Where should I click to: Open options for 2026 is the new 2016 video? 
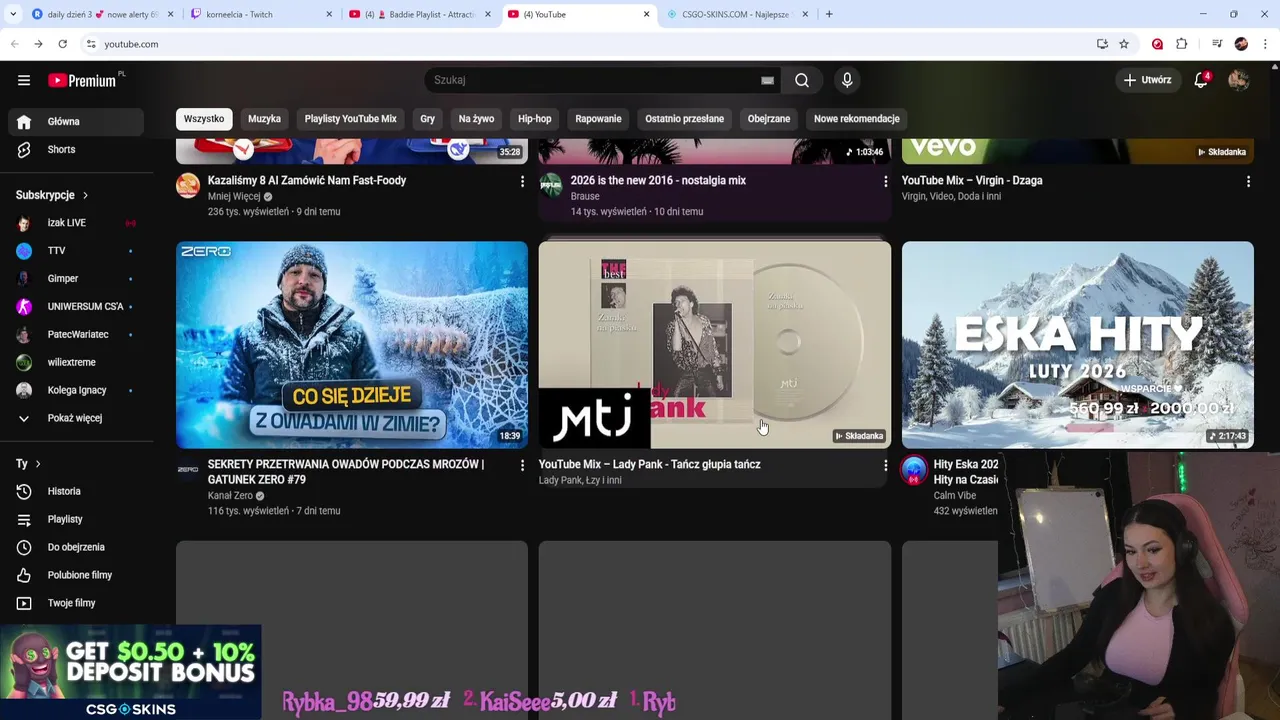point(885,181)
